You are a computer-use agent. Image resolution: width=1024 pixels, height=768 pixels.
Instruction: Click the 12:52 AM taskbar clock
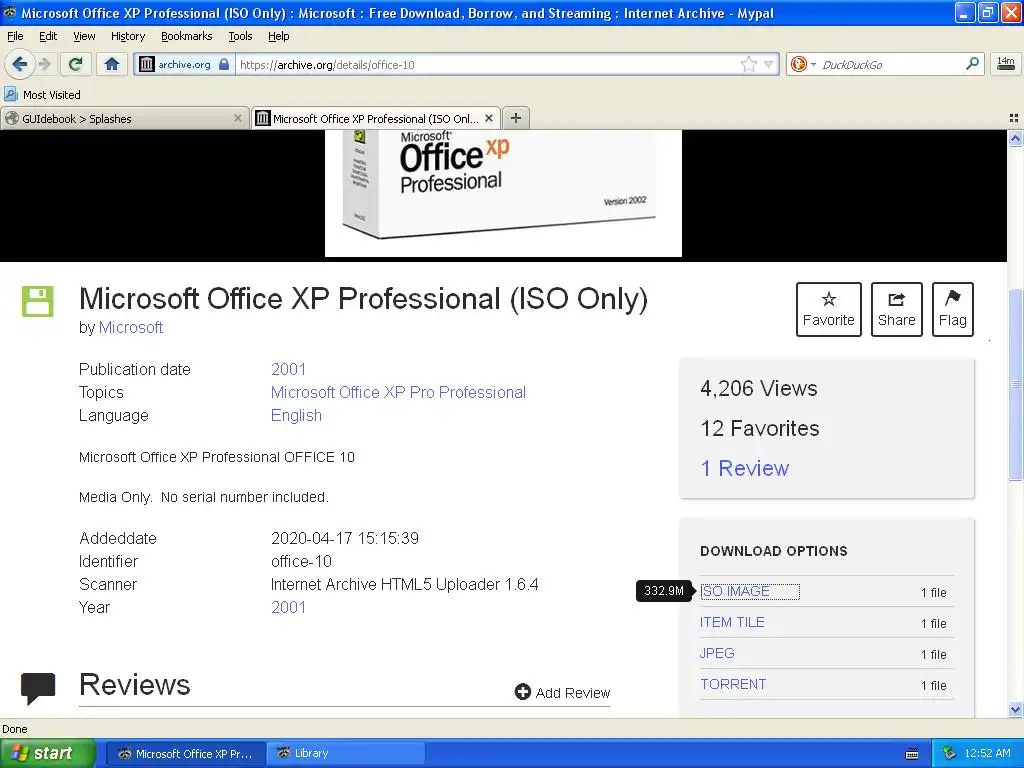click(987, 753)
